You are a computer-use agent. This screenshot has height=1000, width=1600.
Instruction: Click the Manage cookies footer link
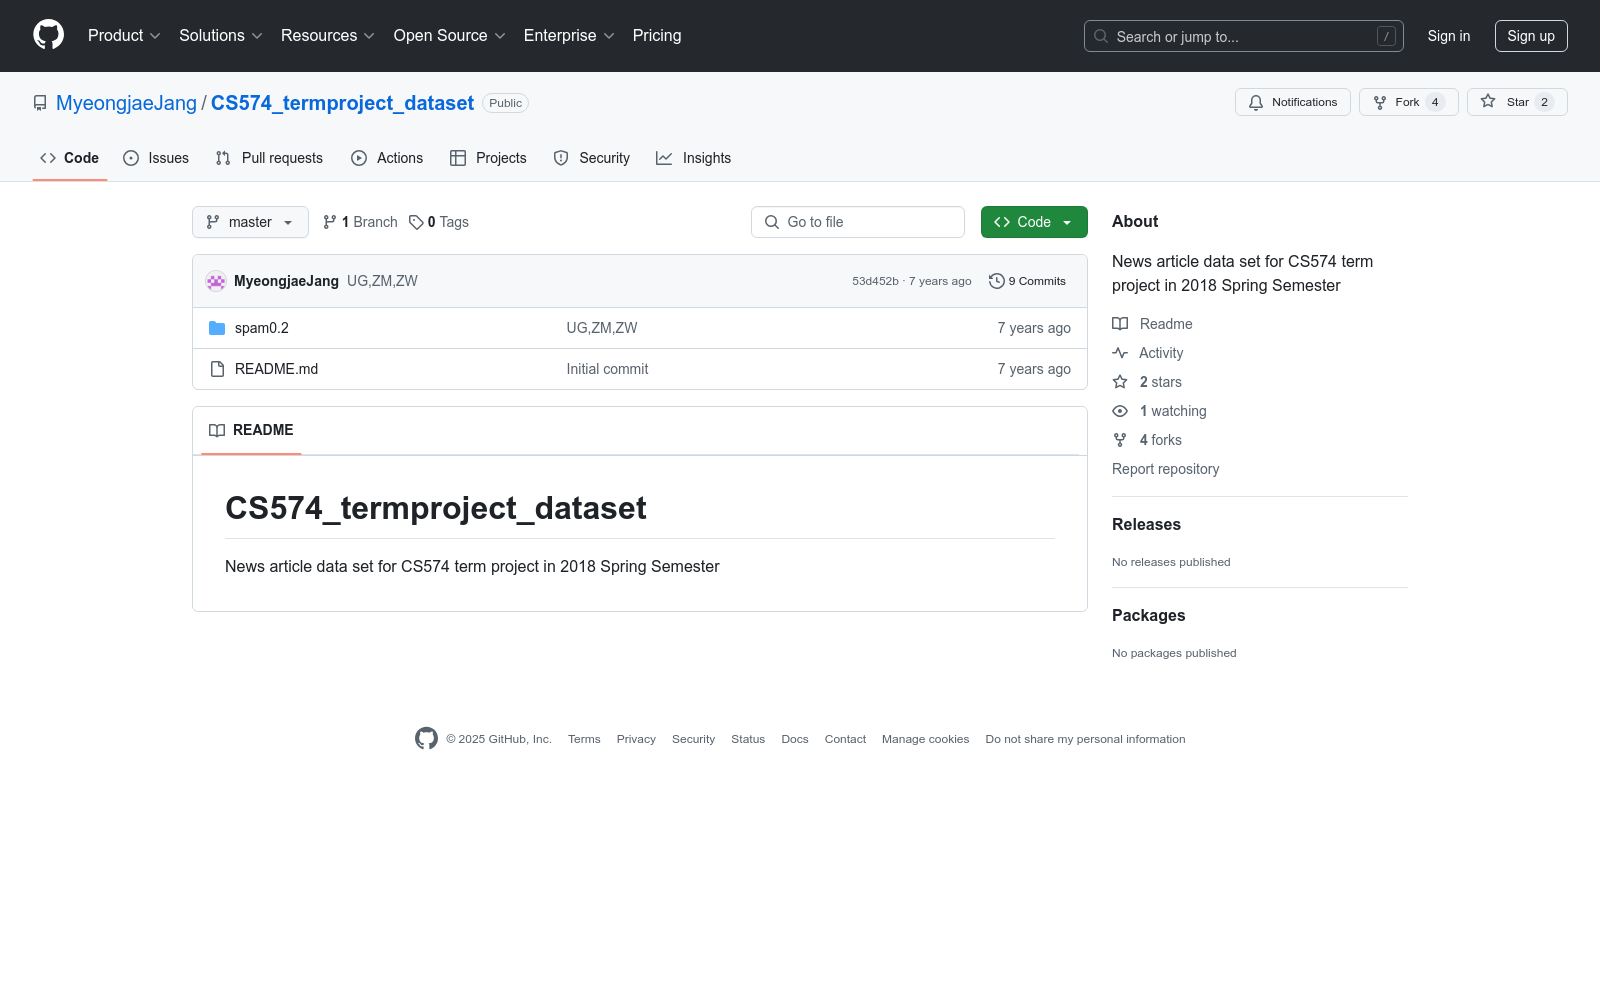click(x=925, y=739)
